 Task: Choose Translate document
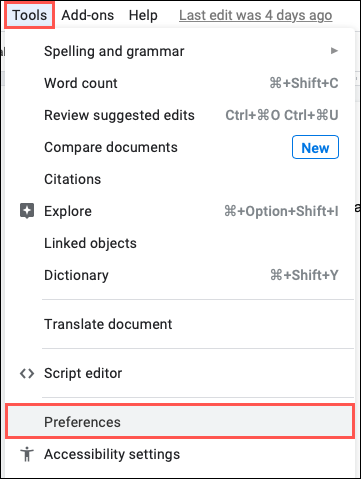coord(180,324)
